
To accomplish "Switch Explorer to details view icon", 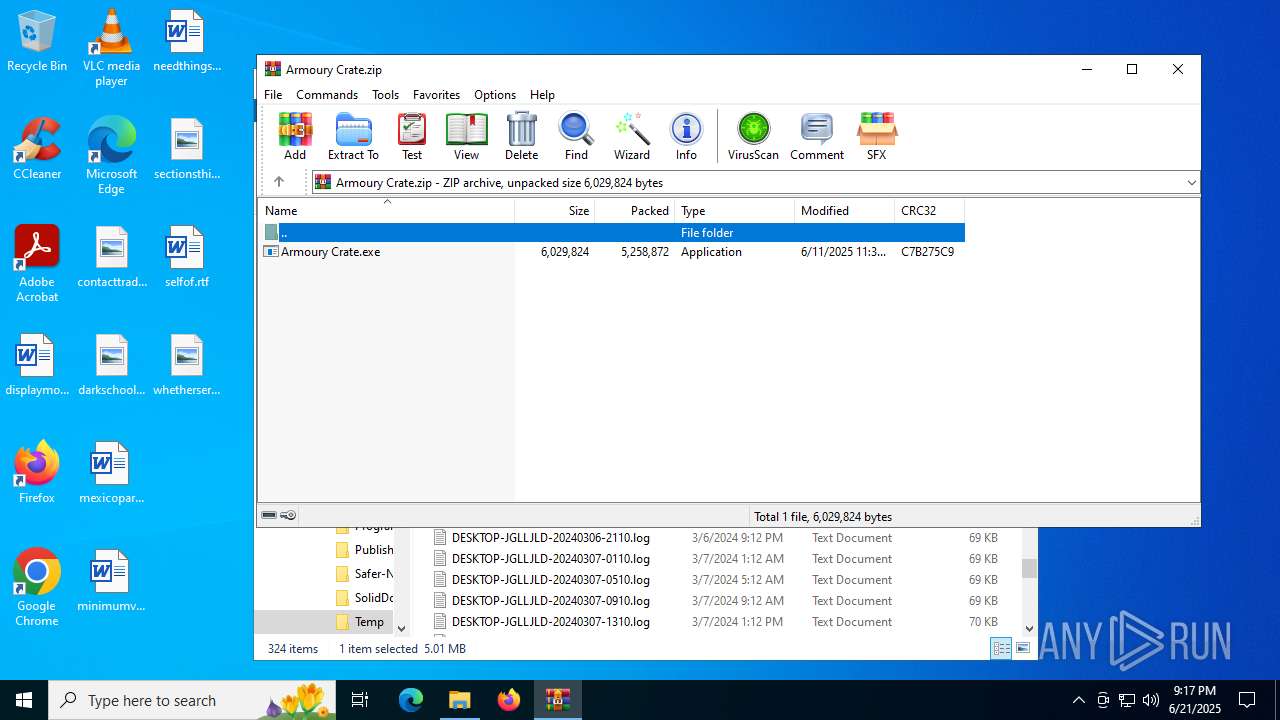I will [x=1001, y=648].
